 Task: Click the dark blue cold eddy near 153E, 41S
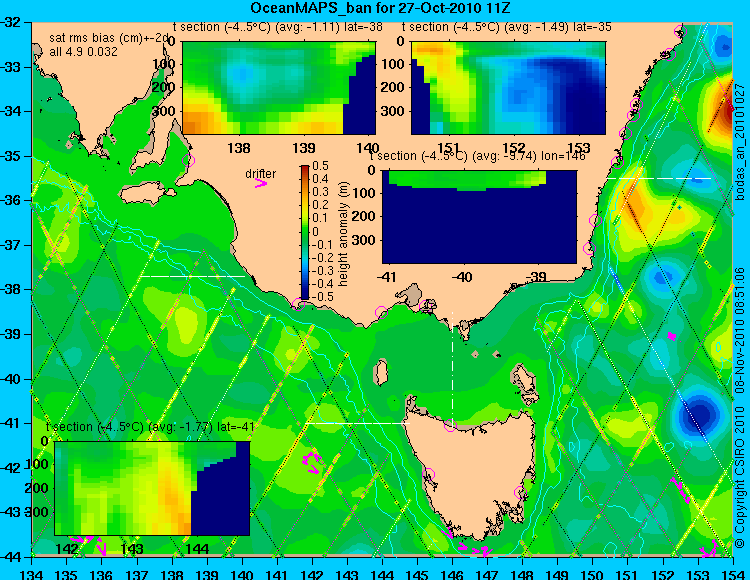point(699,415)
